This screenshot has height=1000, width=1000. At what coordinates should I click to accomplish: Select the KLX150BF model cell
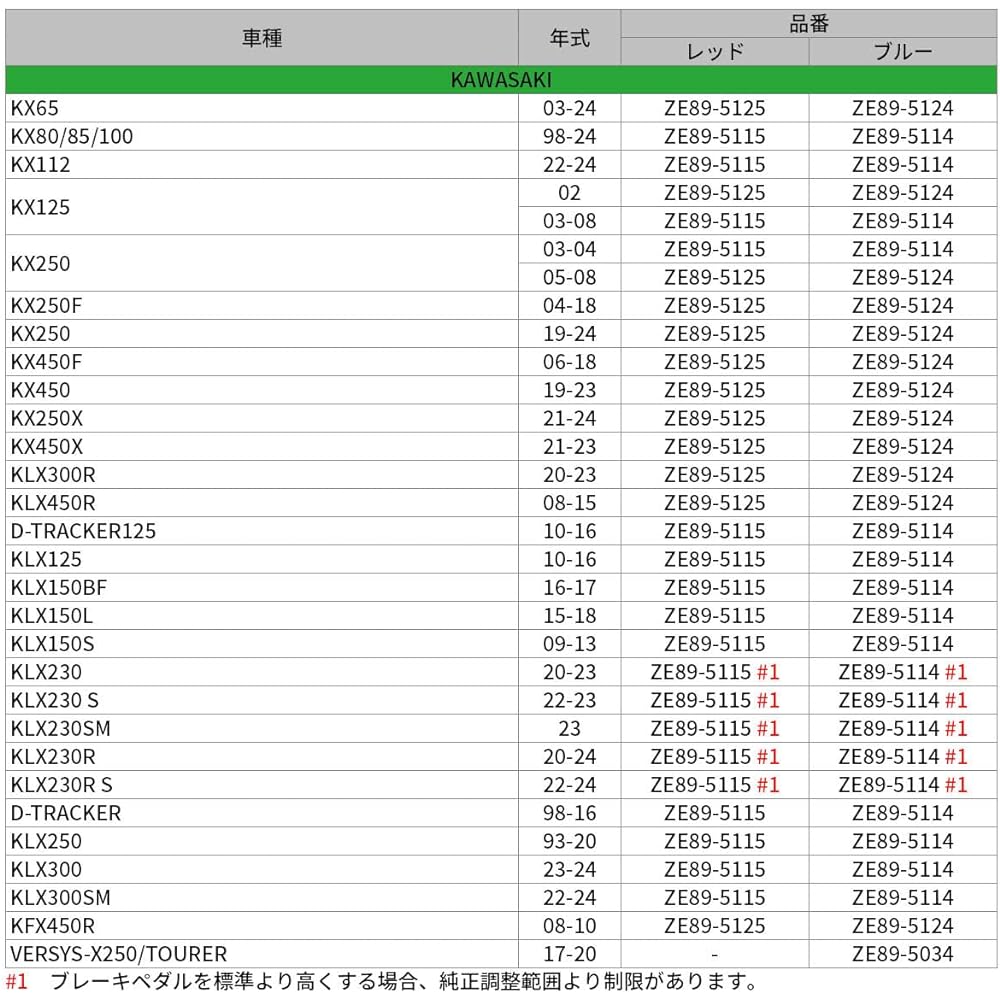point(261,587)
